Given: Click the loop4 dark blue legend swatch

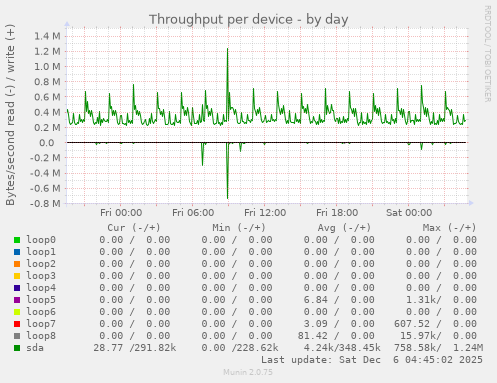Looking at the screenshot, I should (x=17, y=288).
